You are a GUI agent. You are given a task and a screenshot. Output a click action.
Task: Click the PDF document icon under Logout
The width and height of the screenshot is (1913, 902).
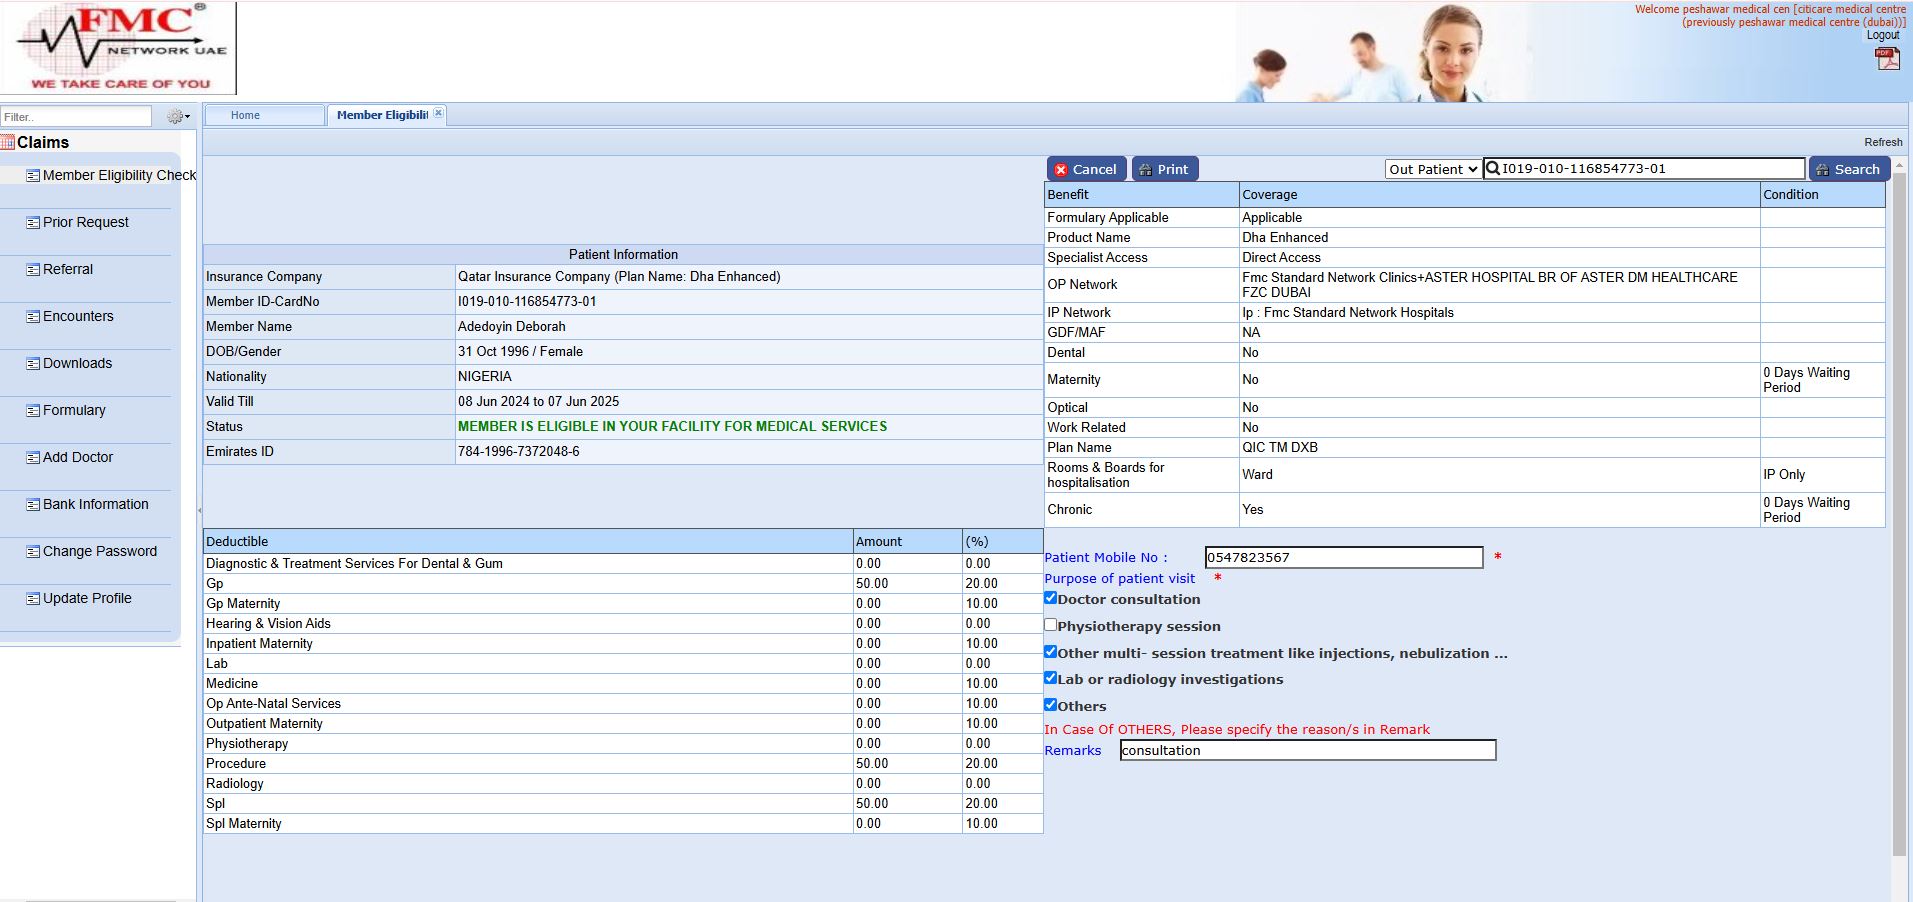(1886, 59)
